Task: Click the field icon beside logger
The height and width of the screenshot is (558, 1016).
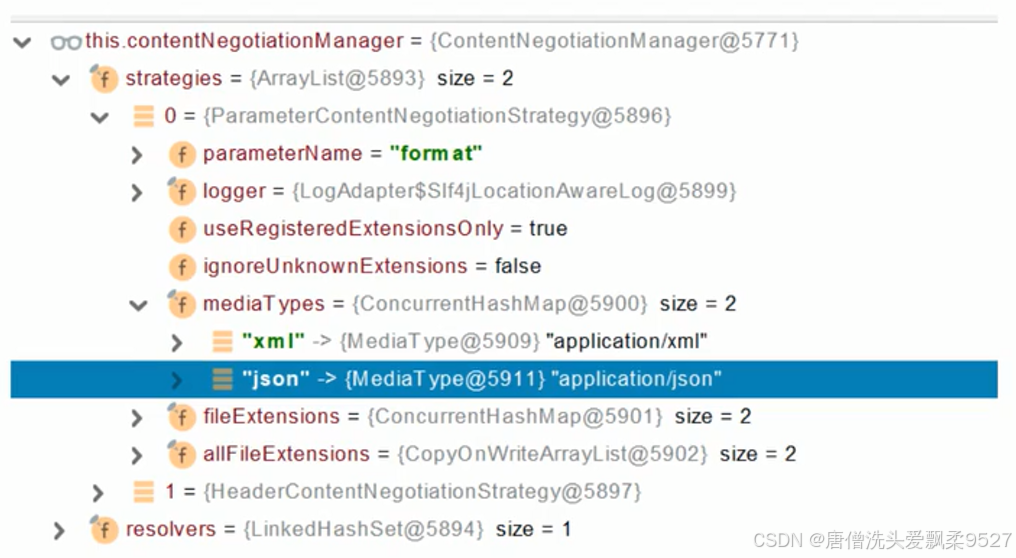Action: [181, 192]
